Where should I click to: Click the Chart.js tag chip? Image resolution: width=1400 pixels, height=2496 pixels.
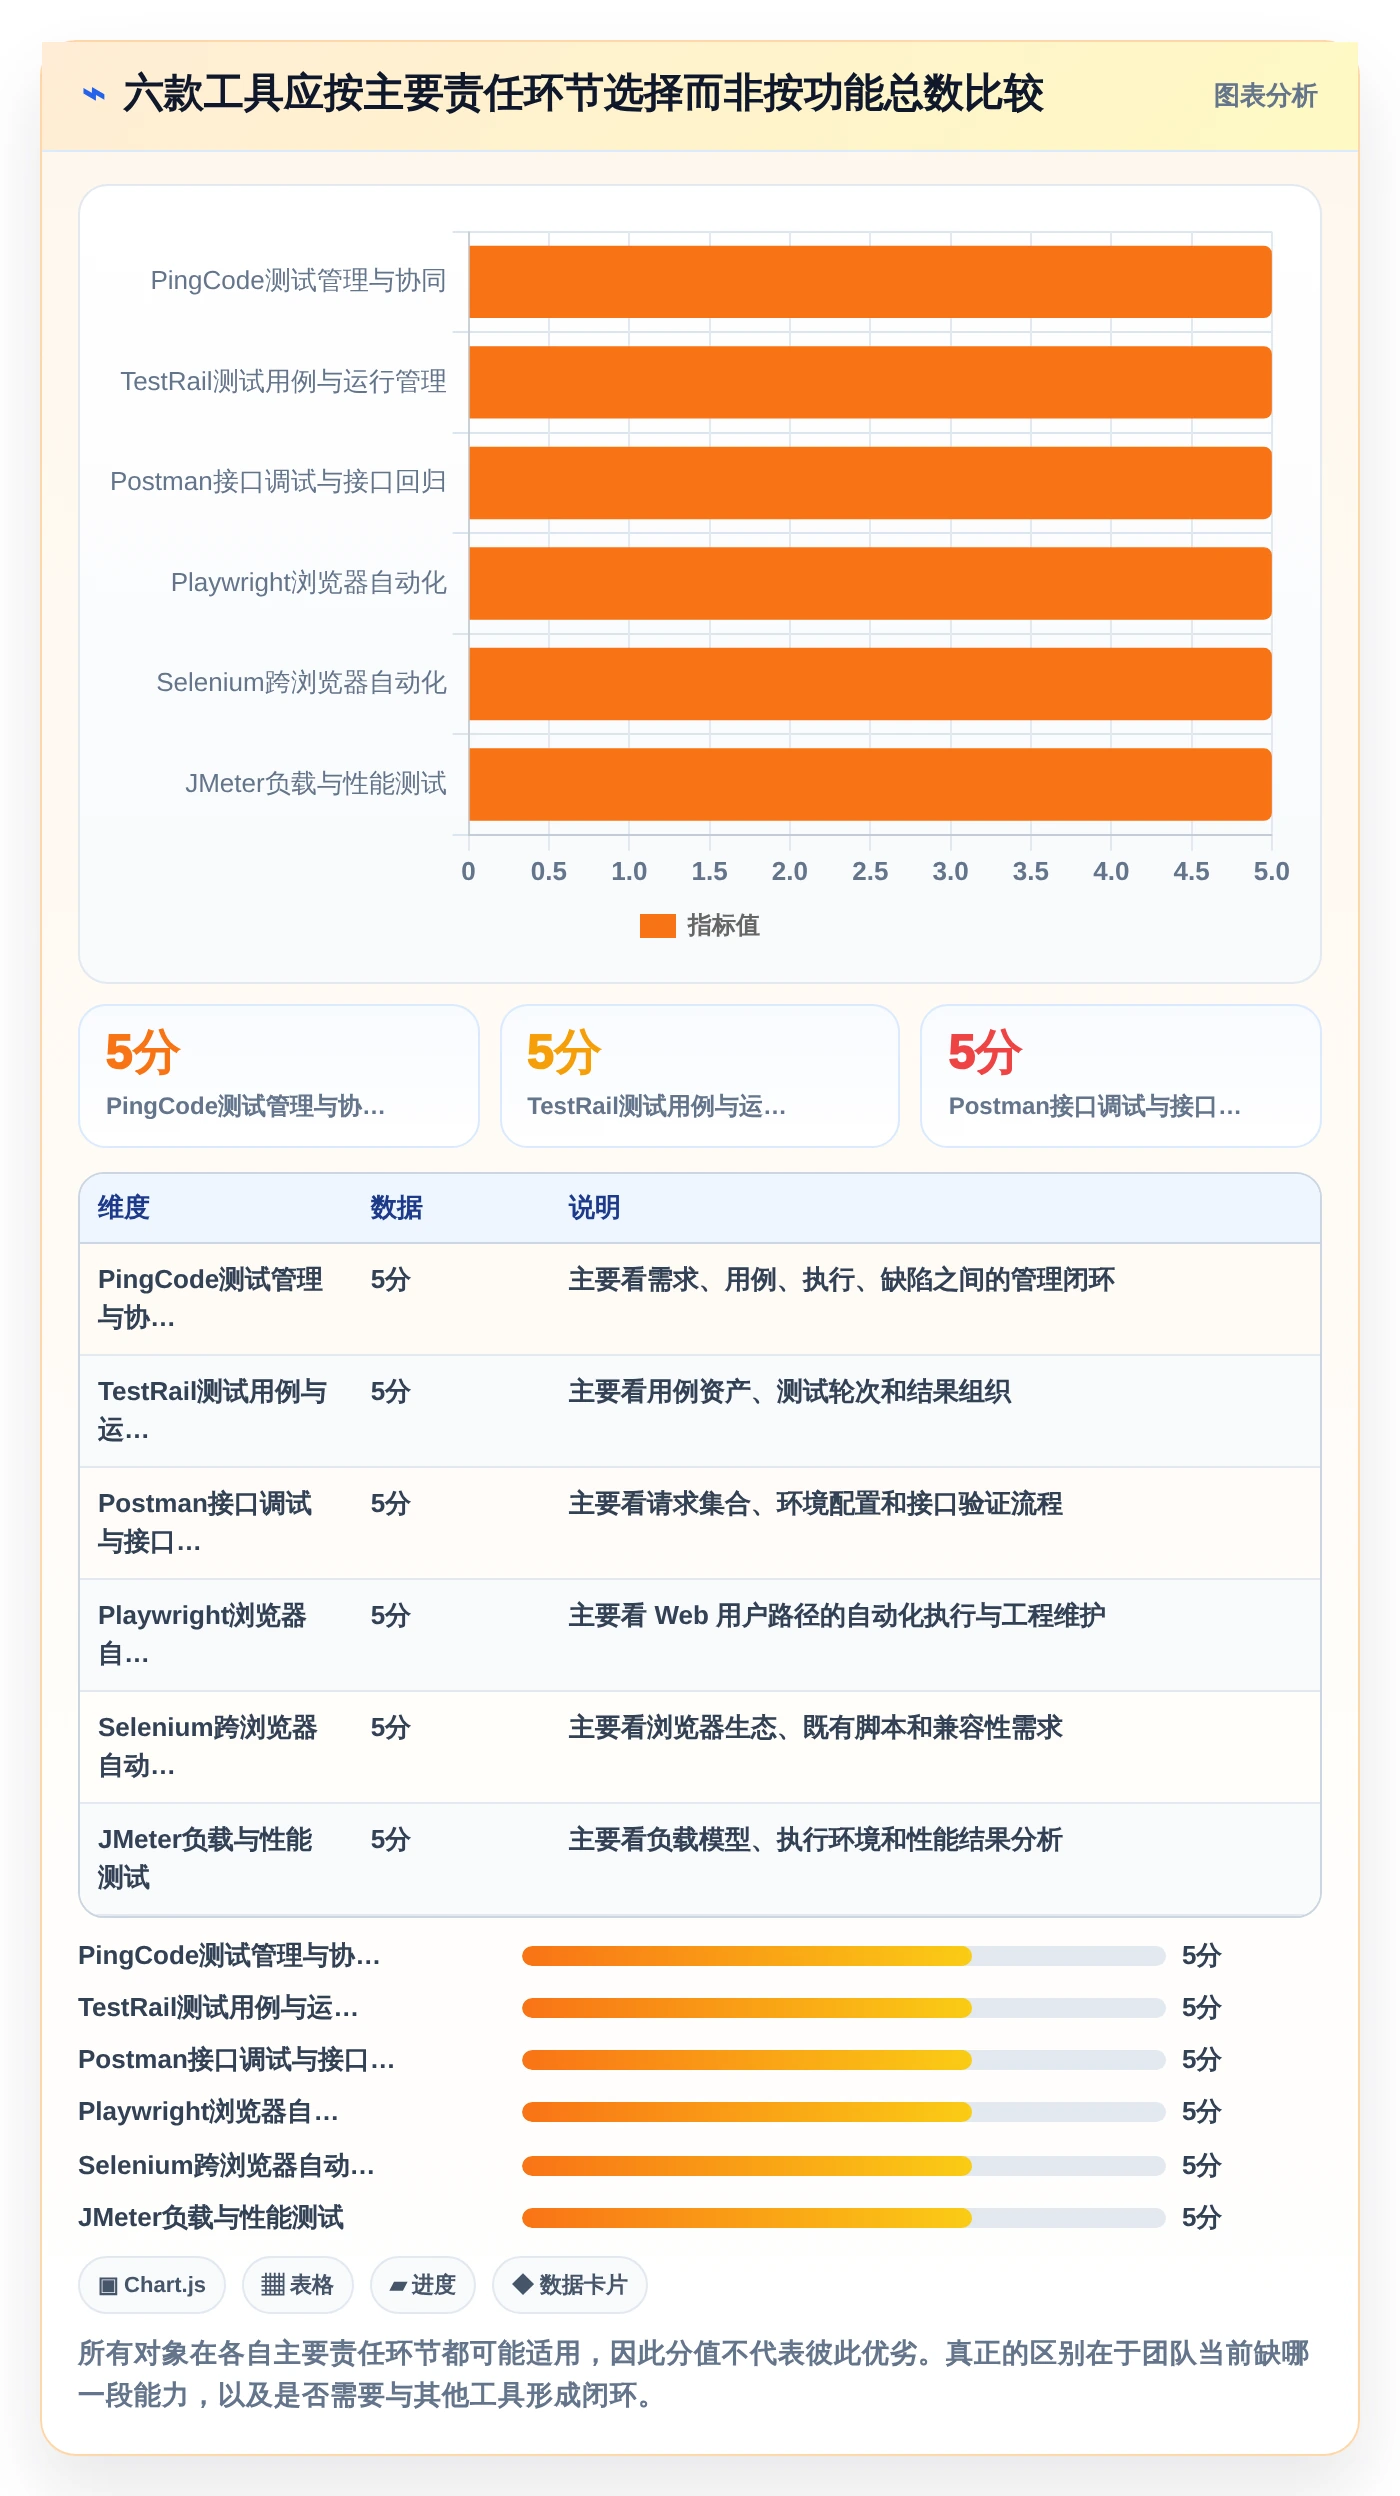click(x=152, y=2285)
